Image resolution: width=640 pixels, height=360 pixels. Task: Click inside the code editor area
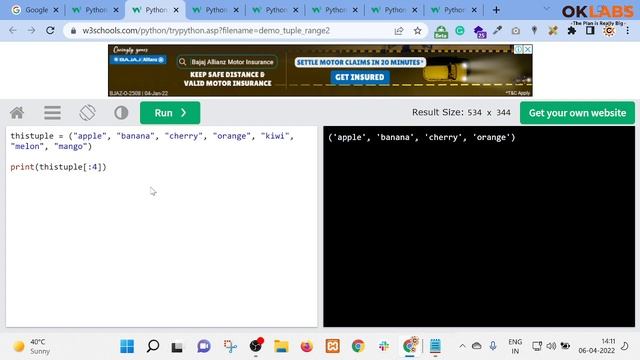162,227
